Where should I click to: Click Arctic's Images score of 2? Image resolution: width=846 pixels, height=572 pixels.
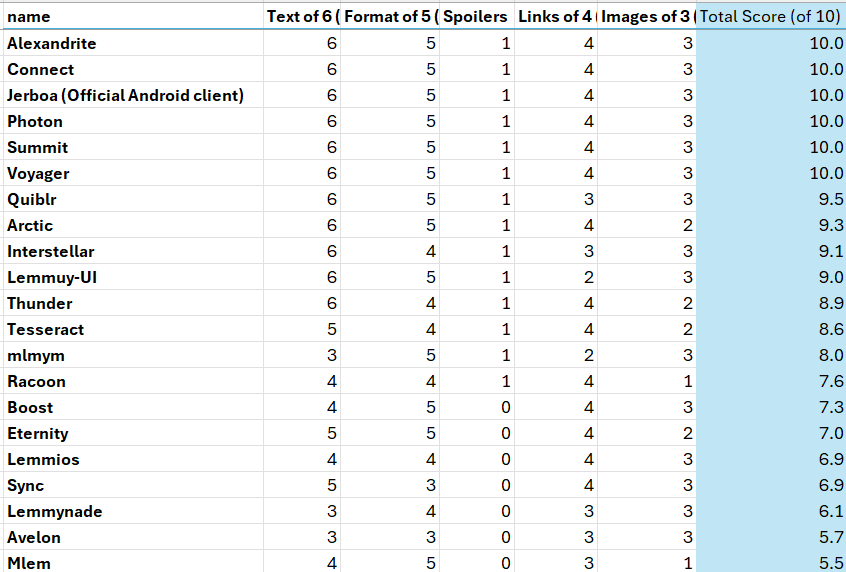pos(647,225)
